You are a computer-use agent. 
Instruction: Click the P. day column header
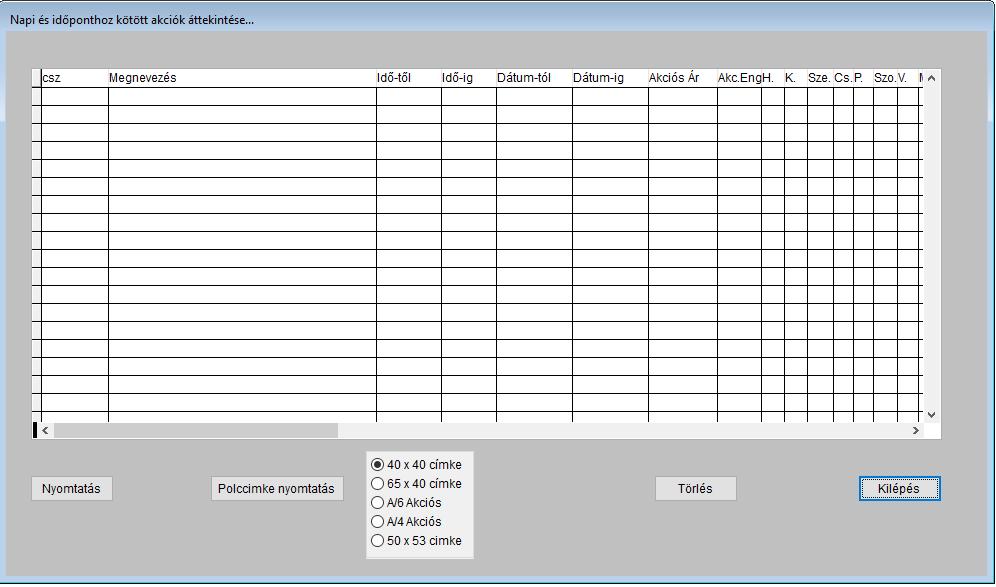coord(863,78)
